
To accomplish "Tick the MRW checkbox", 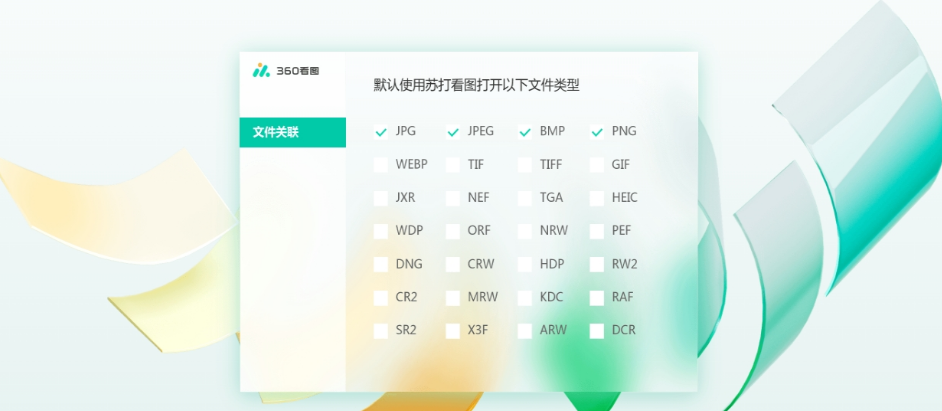I will click(453, 297).
